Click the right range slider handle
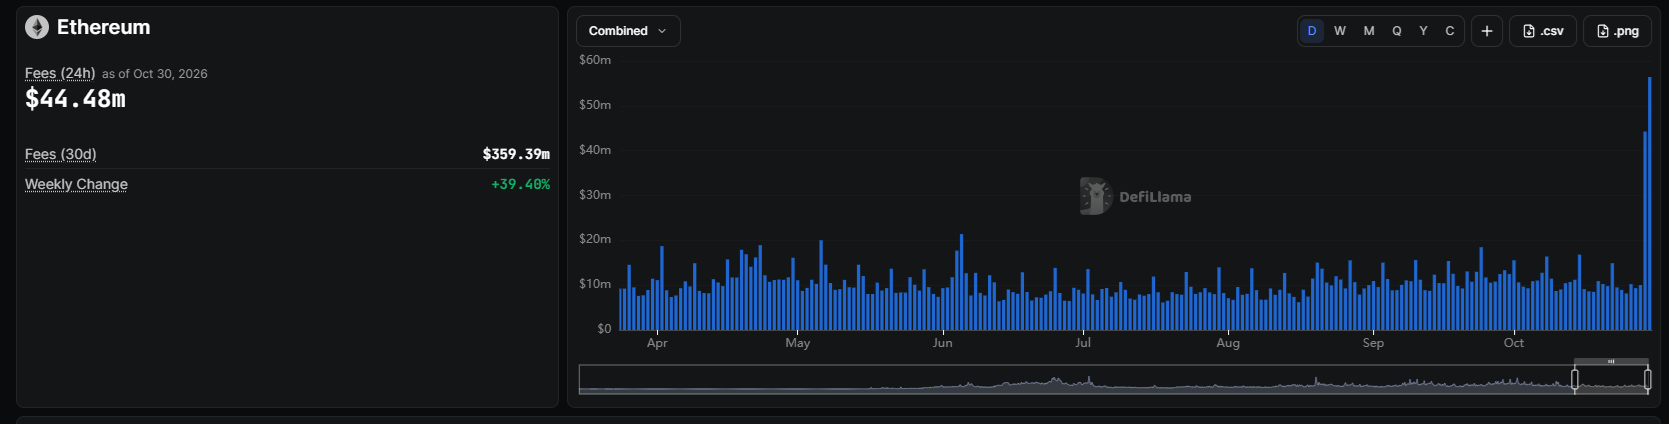 [1648, 379]
